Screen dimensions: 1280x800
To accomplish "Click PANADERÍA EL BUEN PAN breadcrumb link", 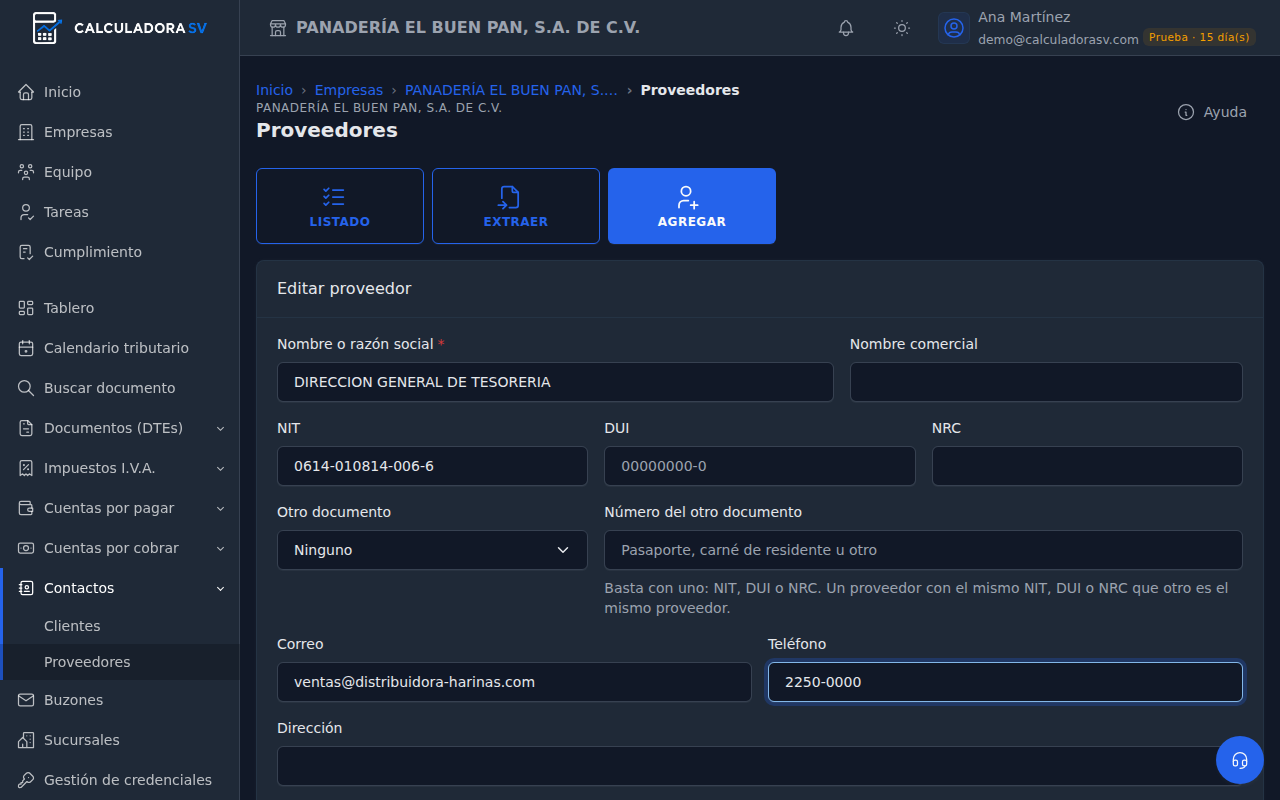I will click(x=511, y=90).
